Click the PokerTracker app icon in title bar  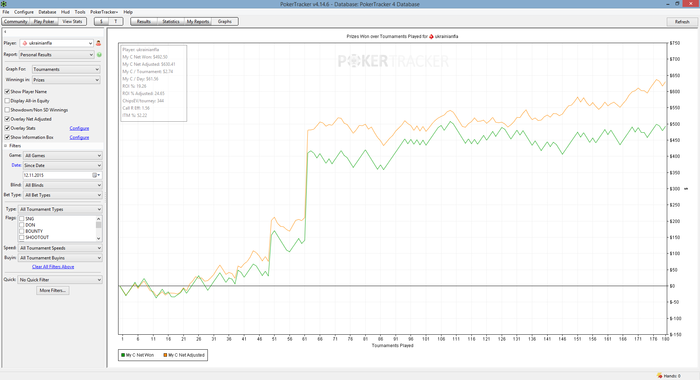point(4,4)
